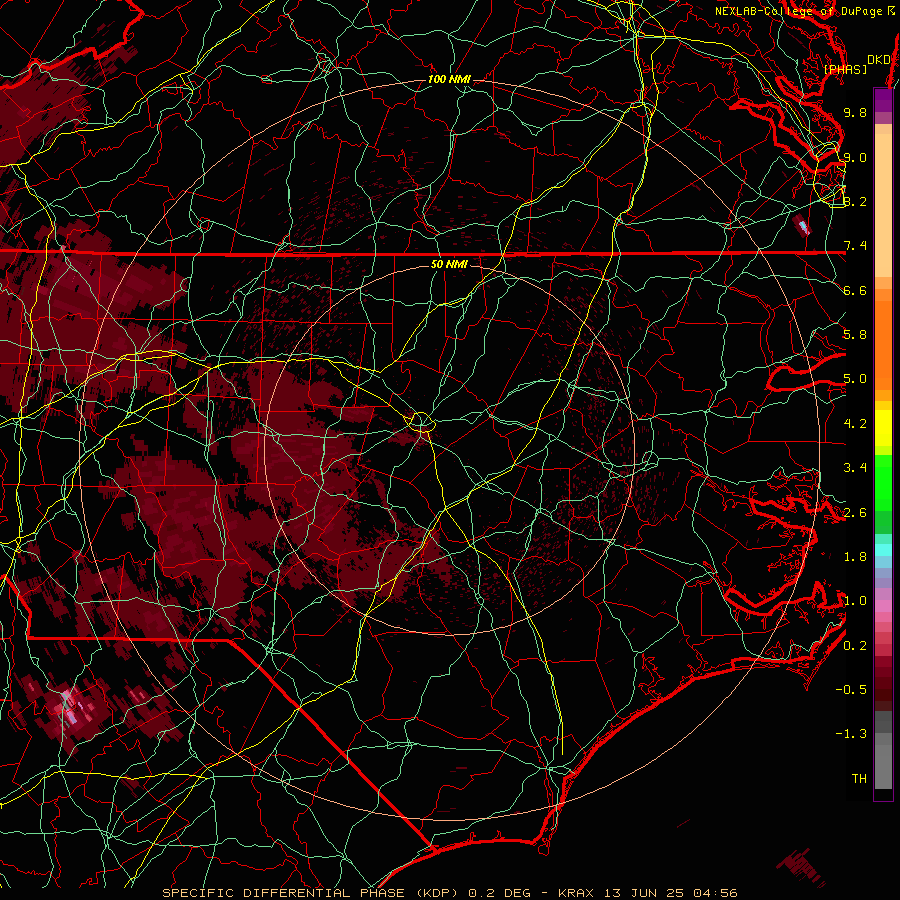Select the purple top segment of color bar
Viewport: 900px width, 900px height.
883,100
